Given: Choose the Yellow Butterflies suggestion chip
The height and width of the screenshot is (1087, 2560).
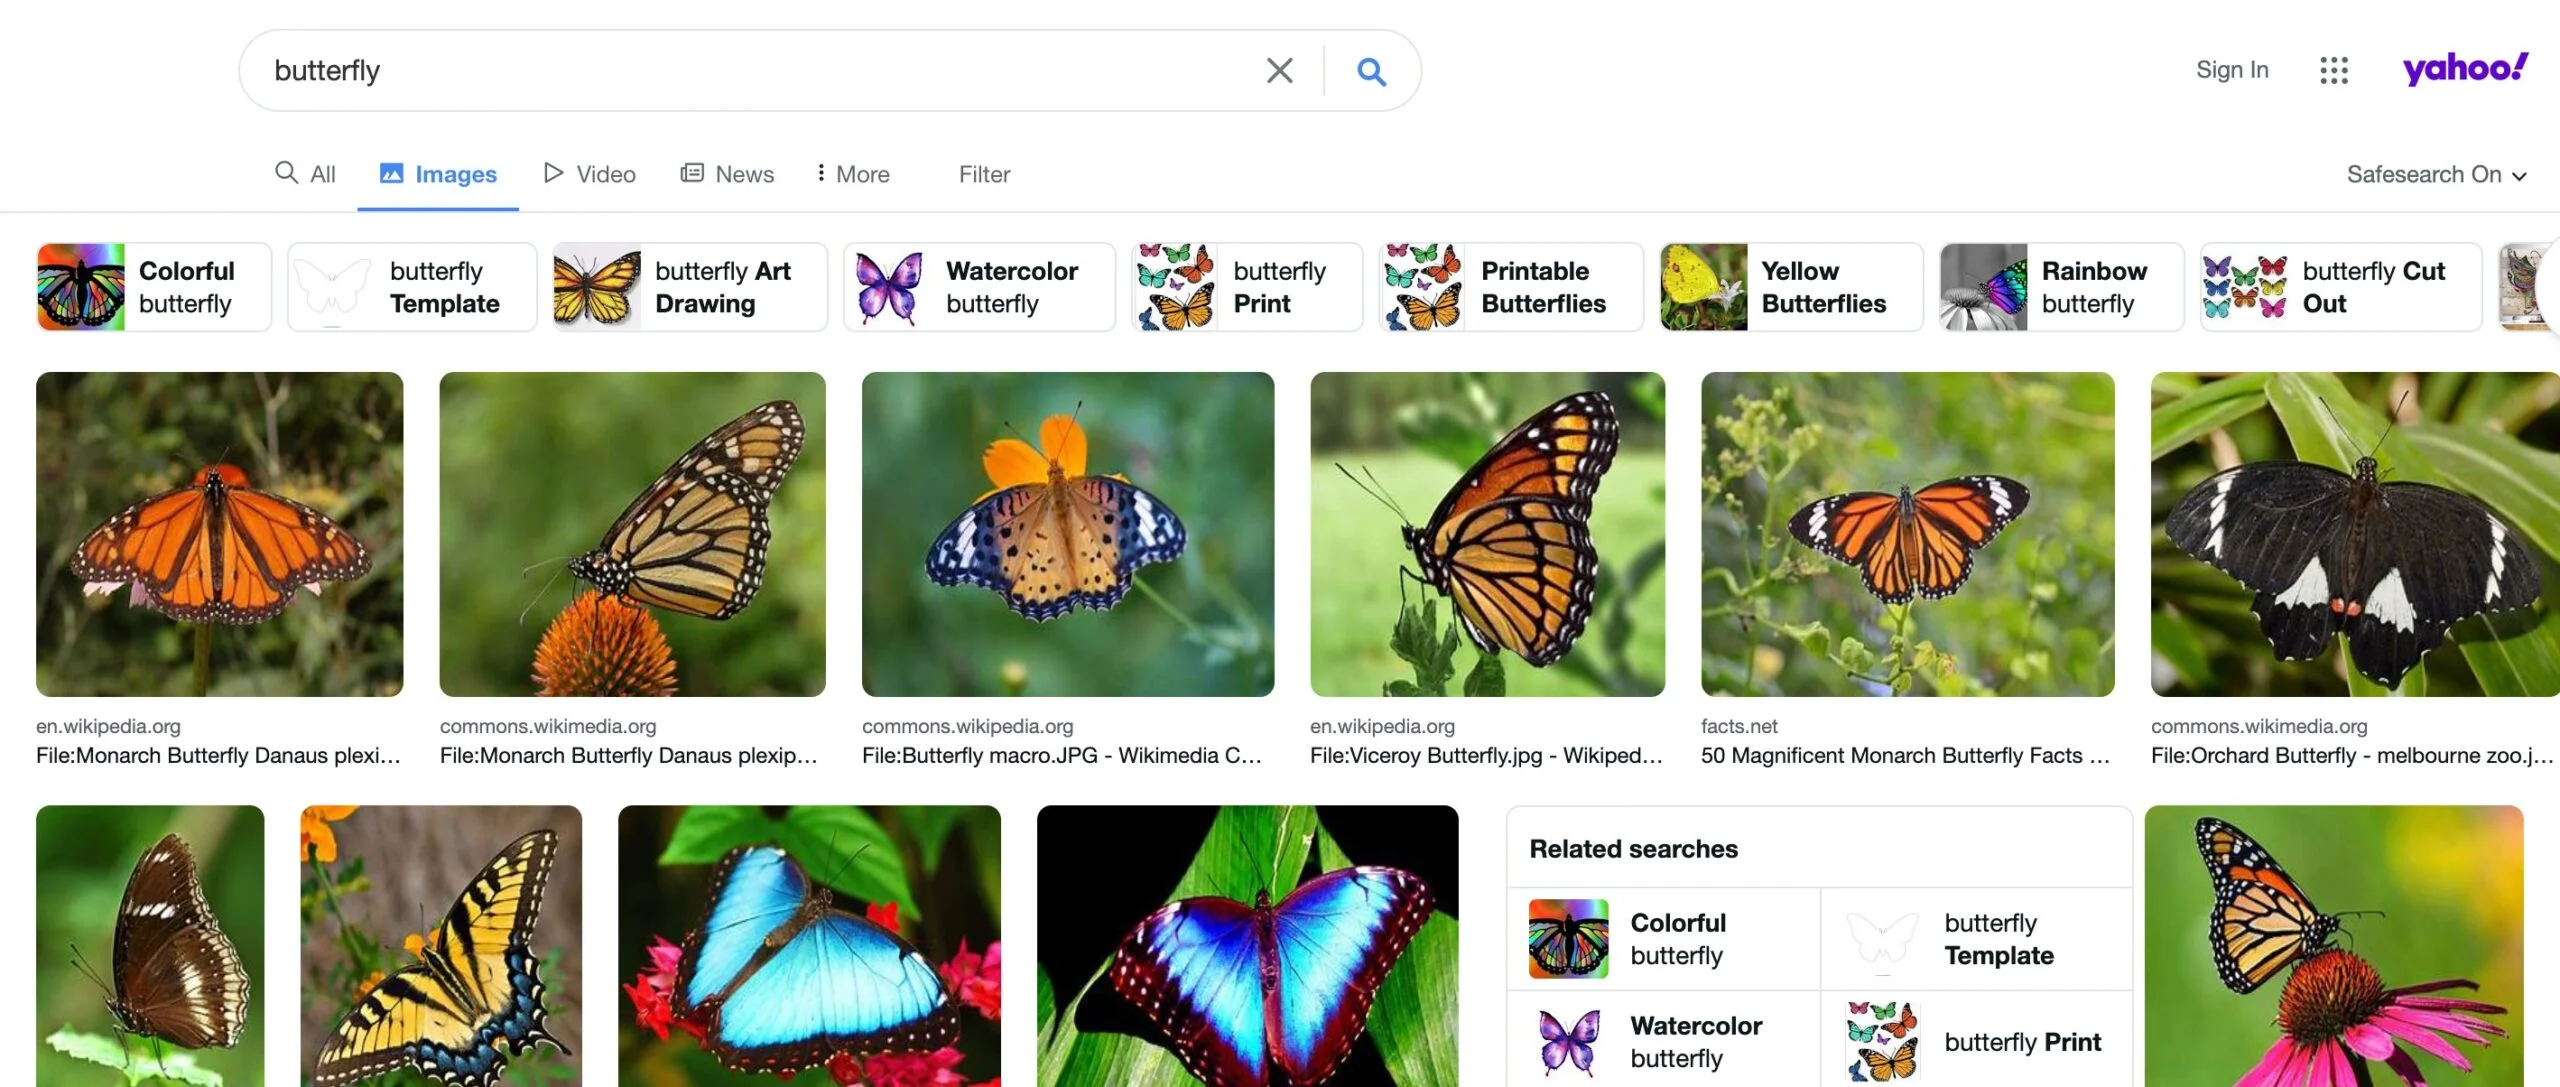Looking at the screenshot, I should [1790, 287].
